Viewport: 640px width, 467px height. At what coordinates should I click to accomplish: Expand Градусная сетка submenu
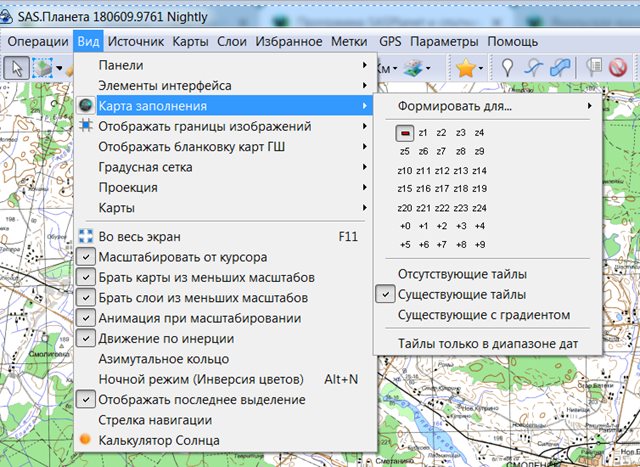coord(225,167)
